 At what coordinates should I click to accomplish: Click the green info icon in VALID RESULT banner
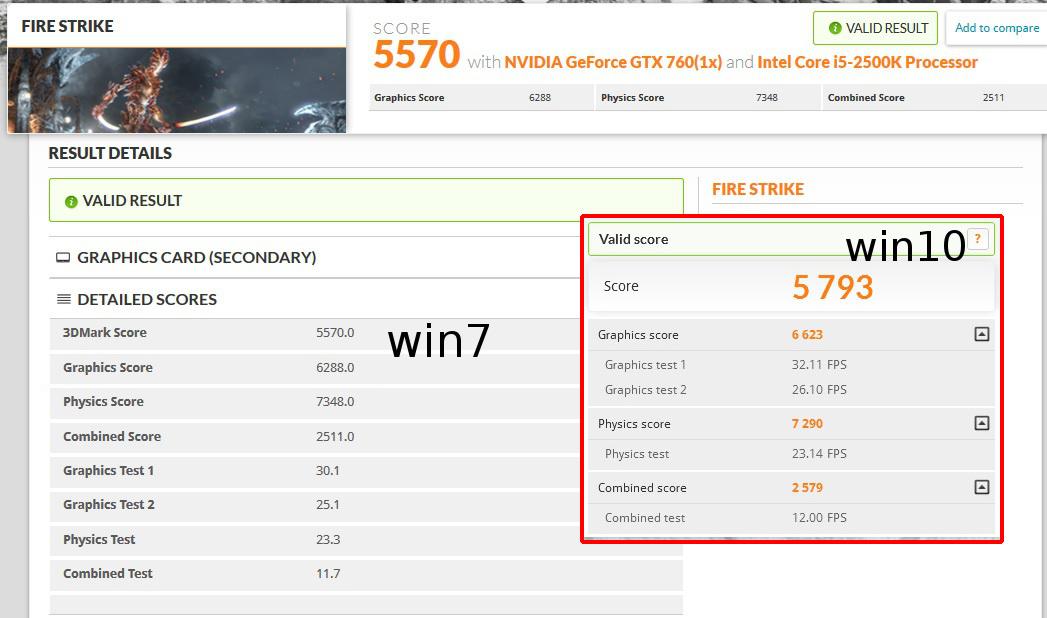point(71,202)
